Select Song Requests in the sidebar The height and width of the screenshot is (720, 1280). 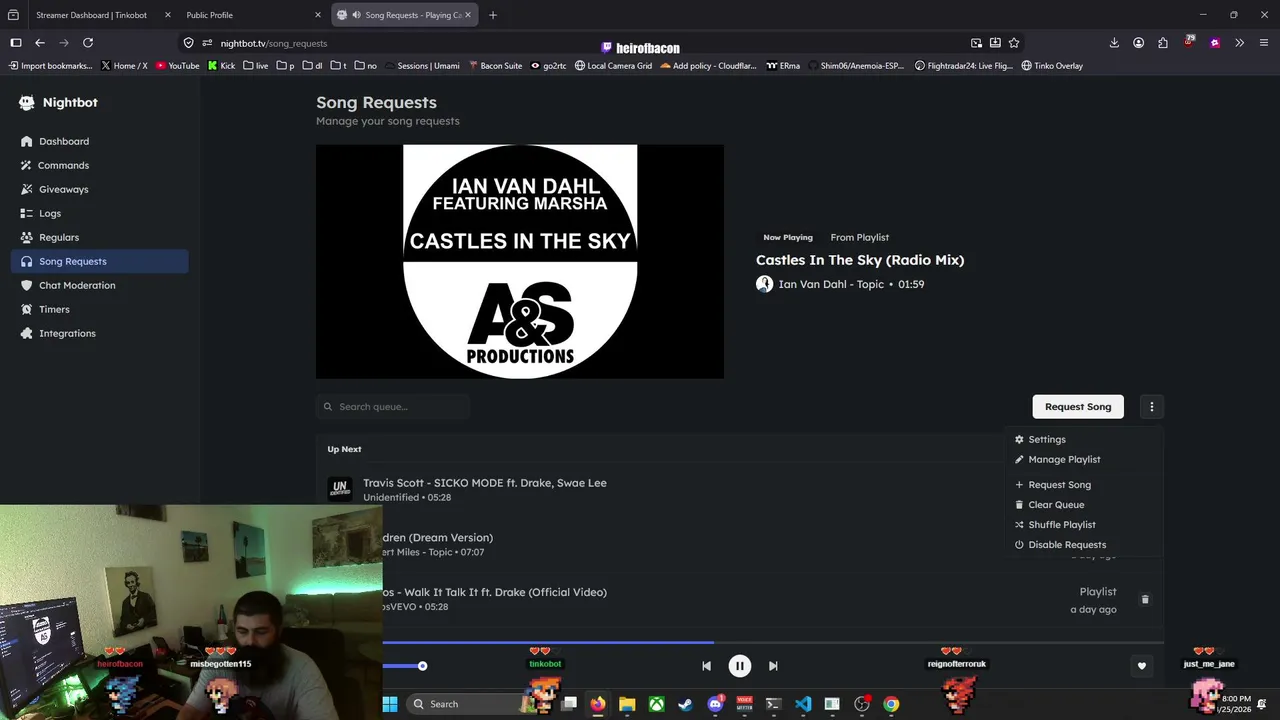click(100, 261)
